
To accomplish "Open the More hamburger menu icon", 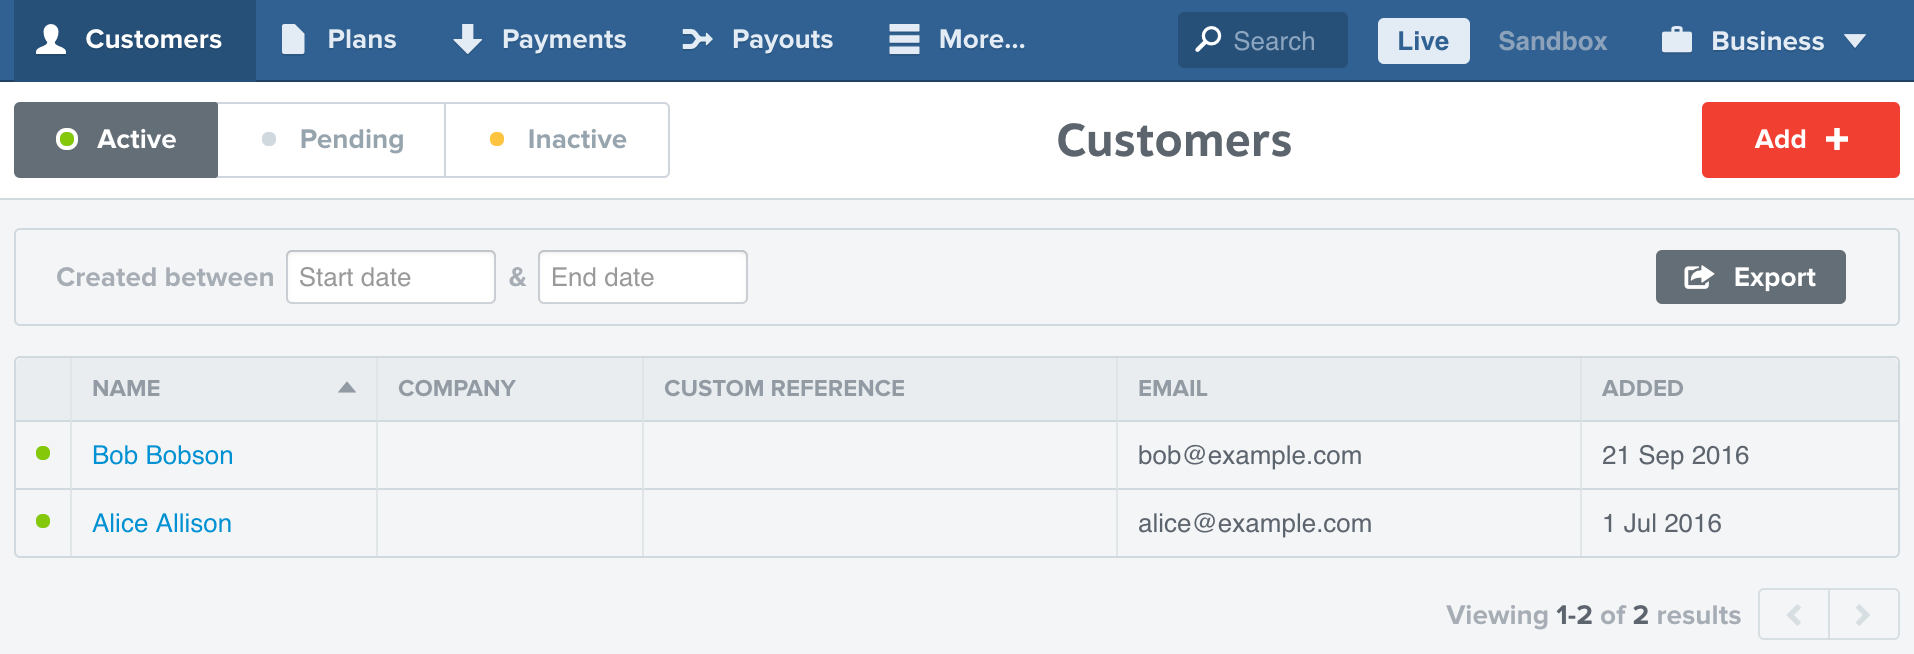I will click(904, 39).
